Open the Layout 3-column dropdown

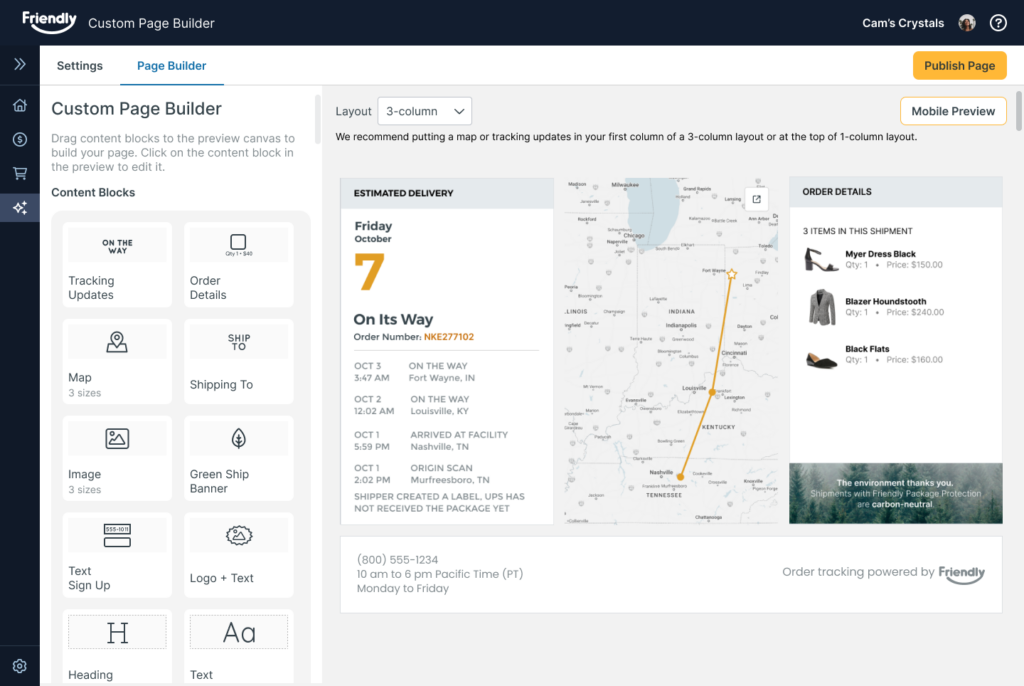coord(425,111)
